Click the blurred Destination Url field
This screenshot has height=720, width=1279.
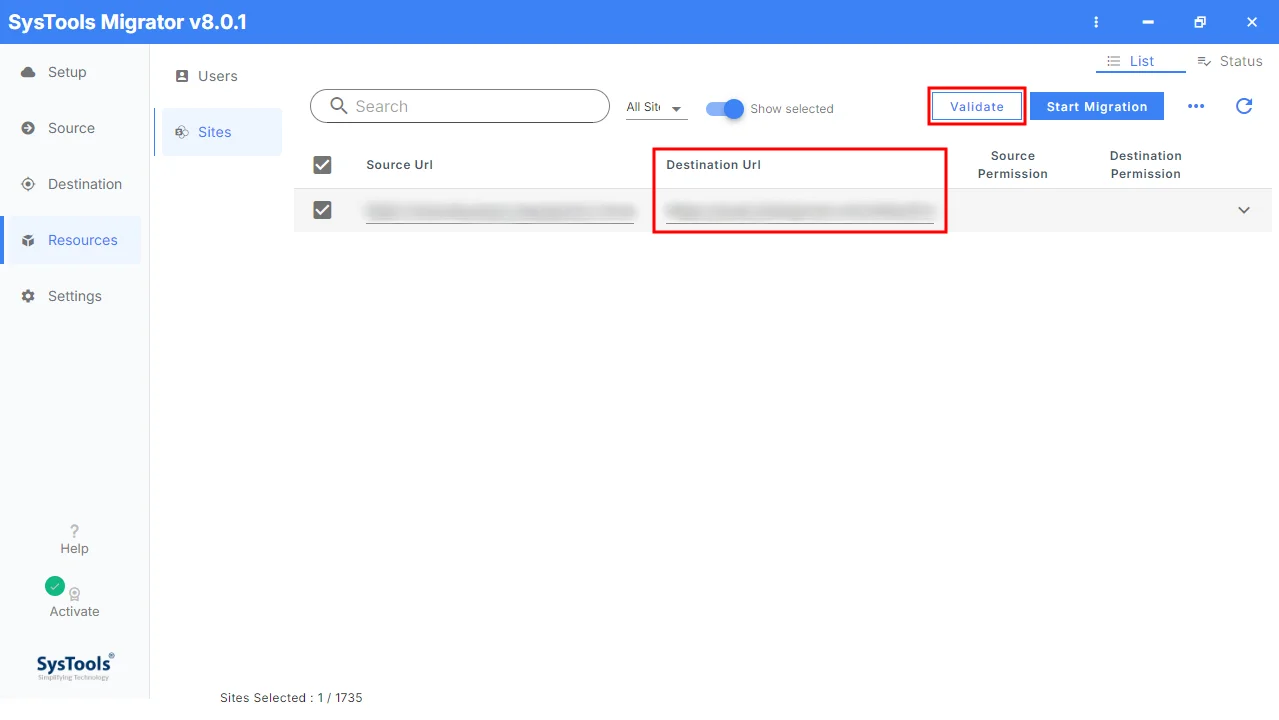click(800, 211)
